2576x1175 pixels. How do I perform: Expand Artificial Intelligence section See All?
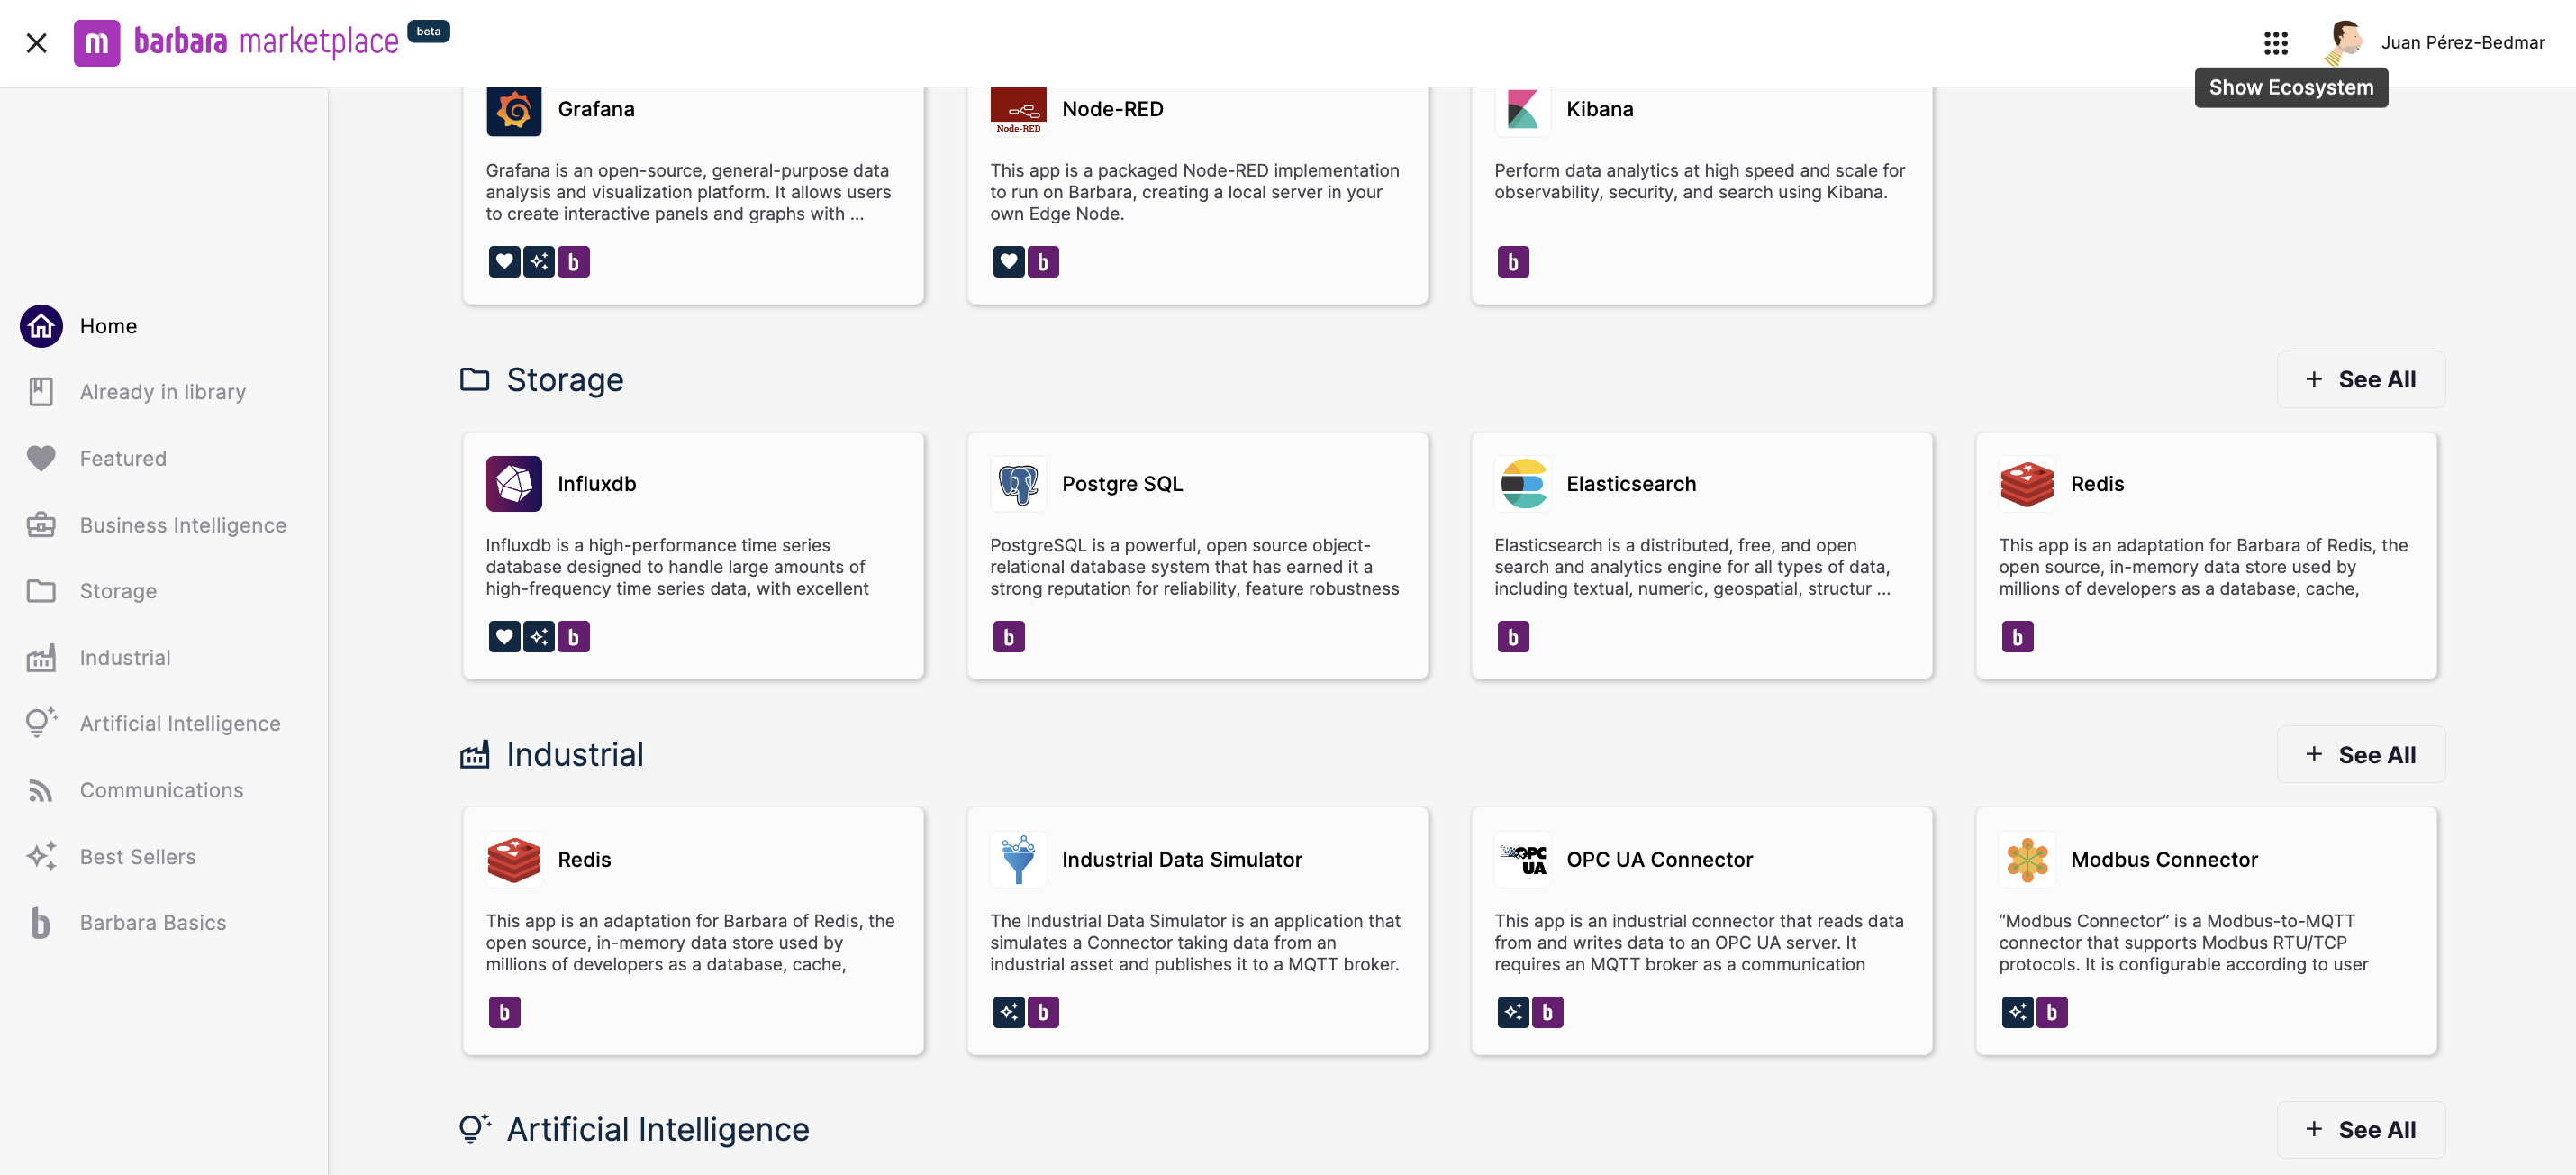2360,1130
